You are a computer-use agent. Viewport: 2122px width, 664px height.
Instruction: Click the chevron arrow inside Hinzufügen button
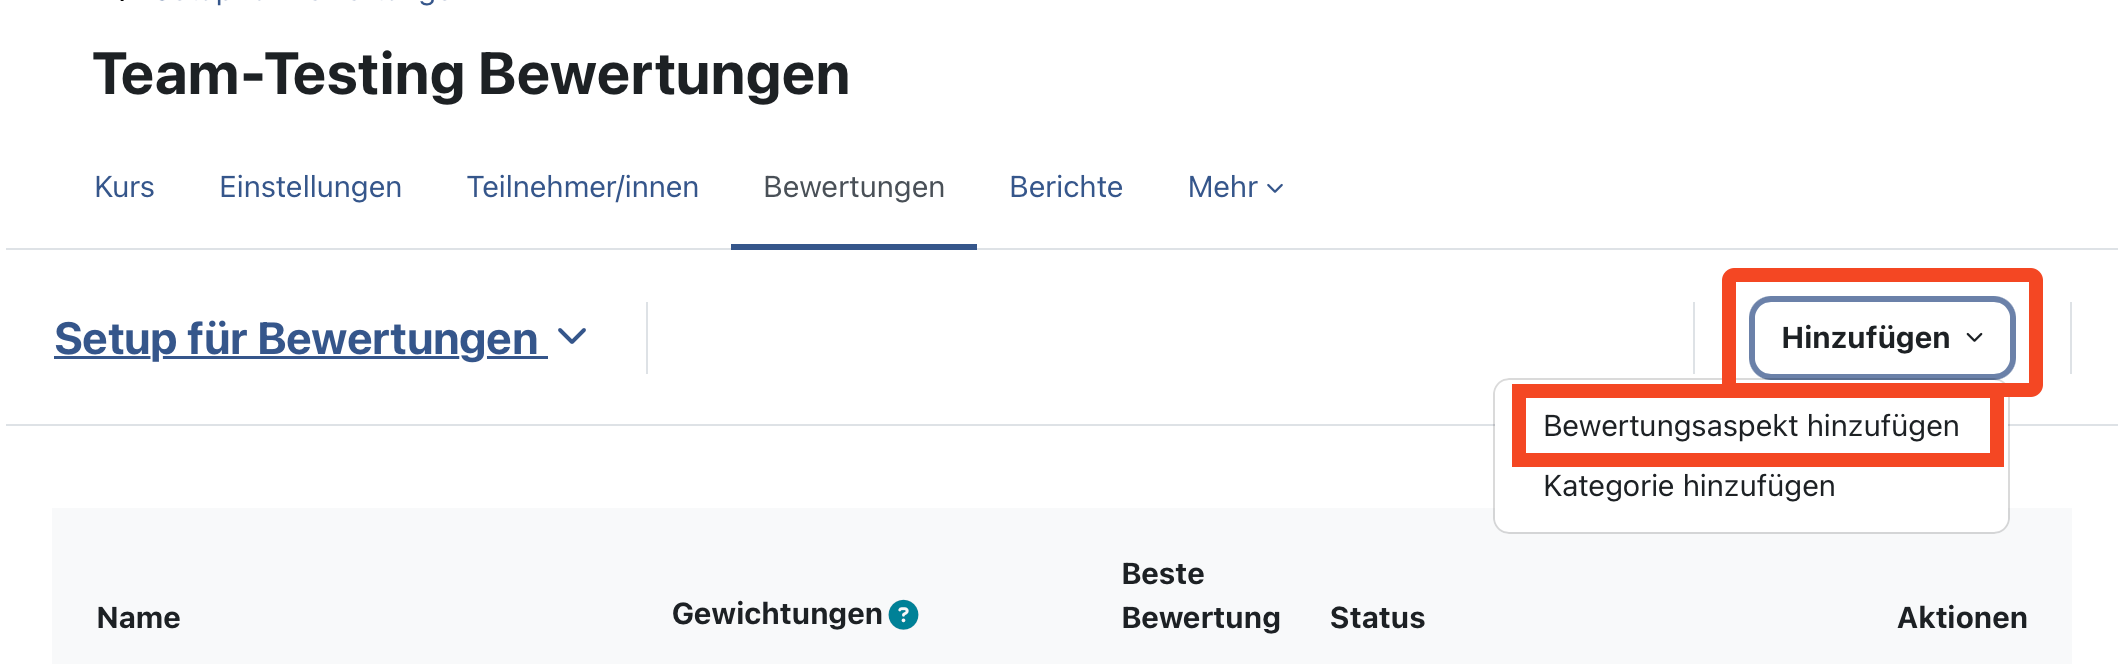(1975, 338)
